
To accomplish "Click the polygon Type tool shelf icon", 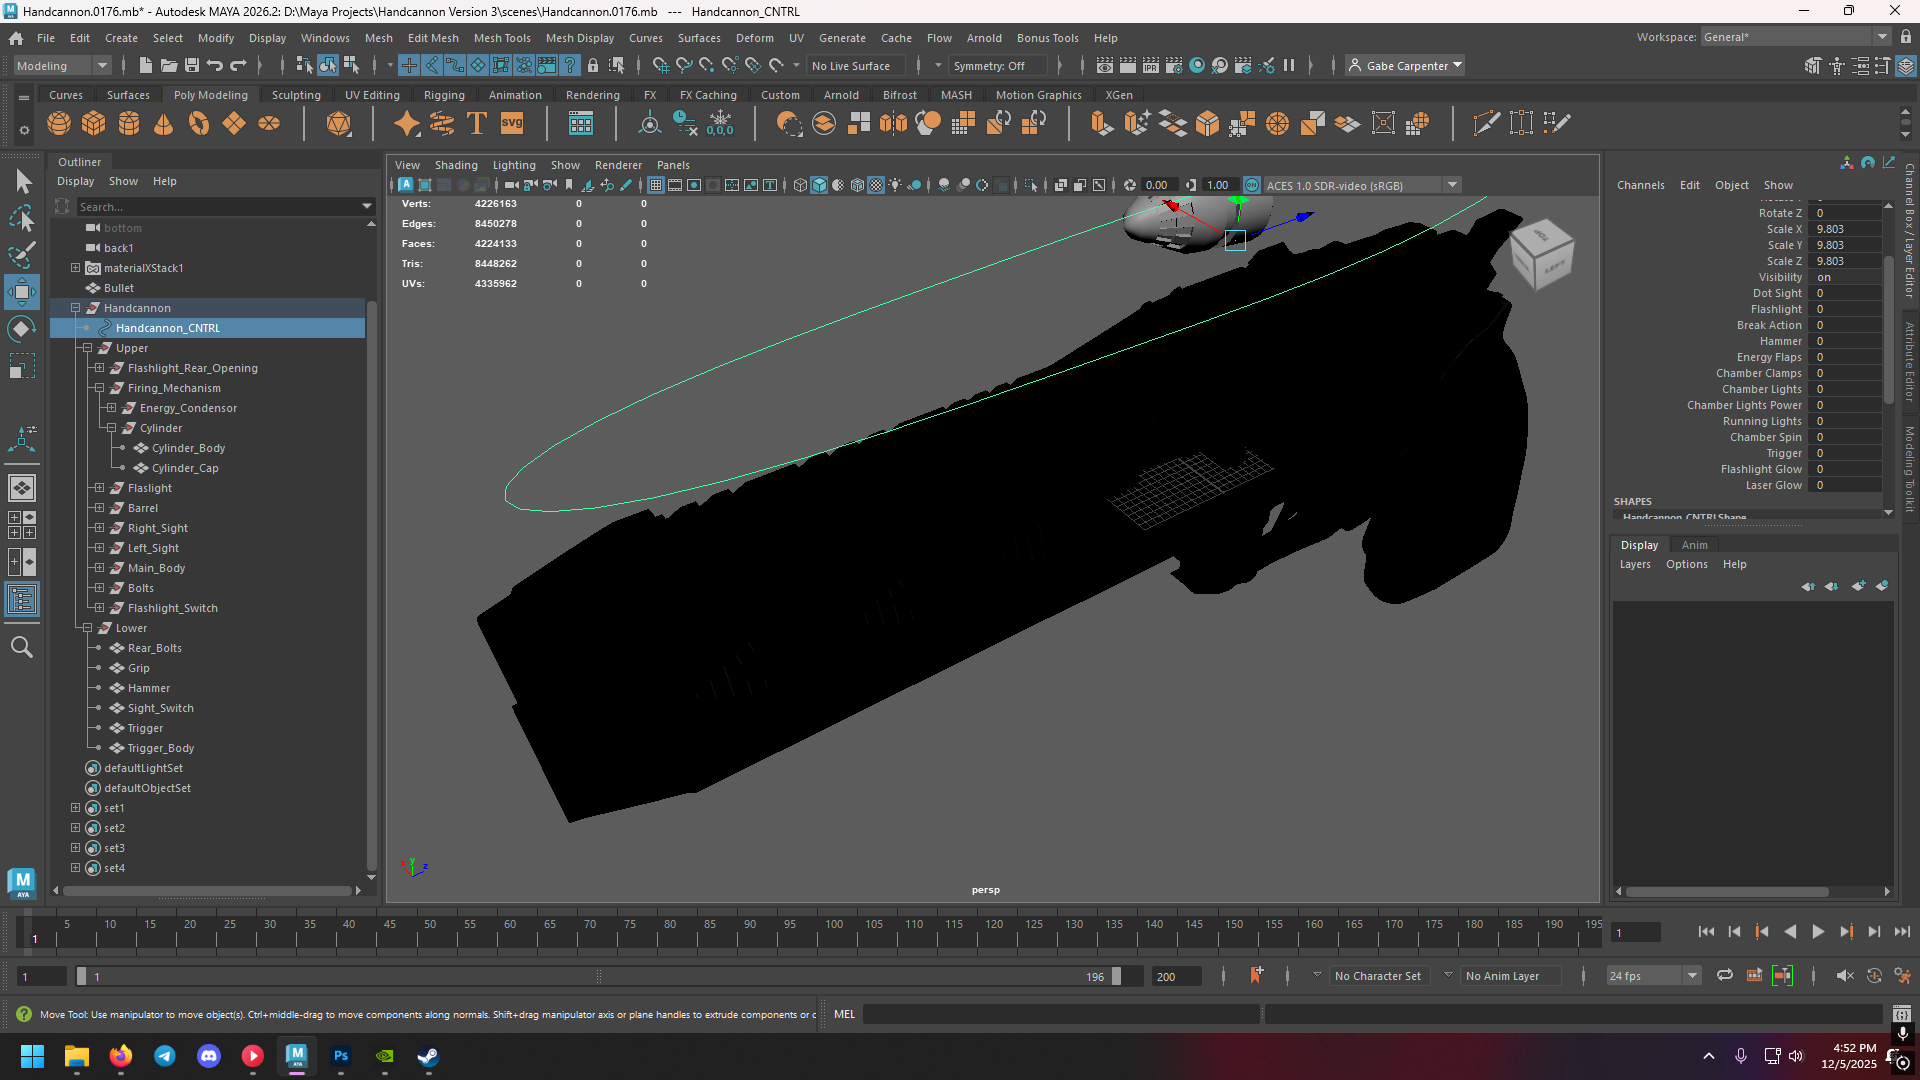I will pyautogui.click(x=477, y=124).
